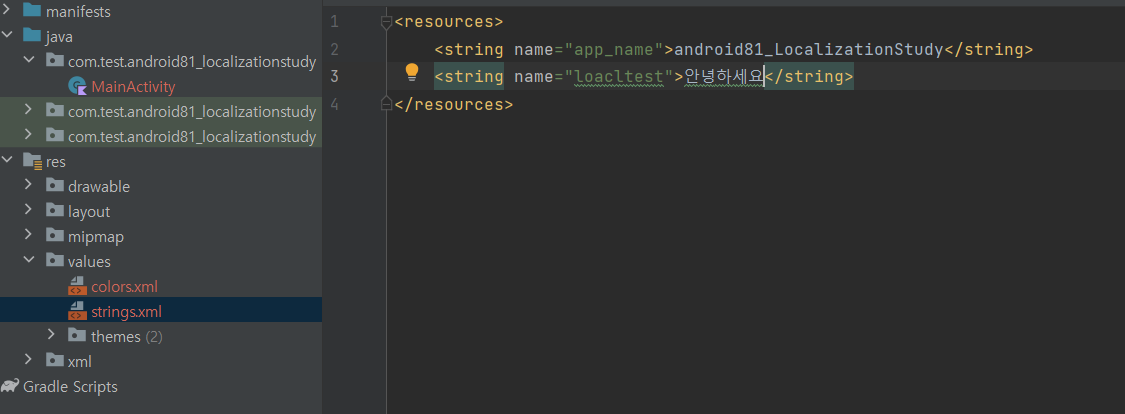This screenshot has width=1125, height=414.
Task: Click gutter line number 1
Action: coord(334,22)
